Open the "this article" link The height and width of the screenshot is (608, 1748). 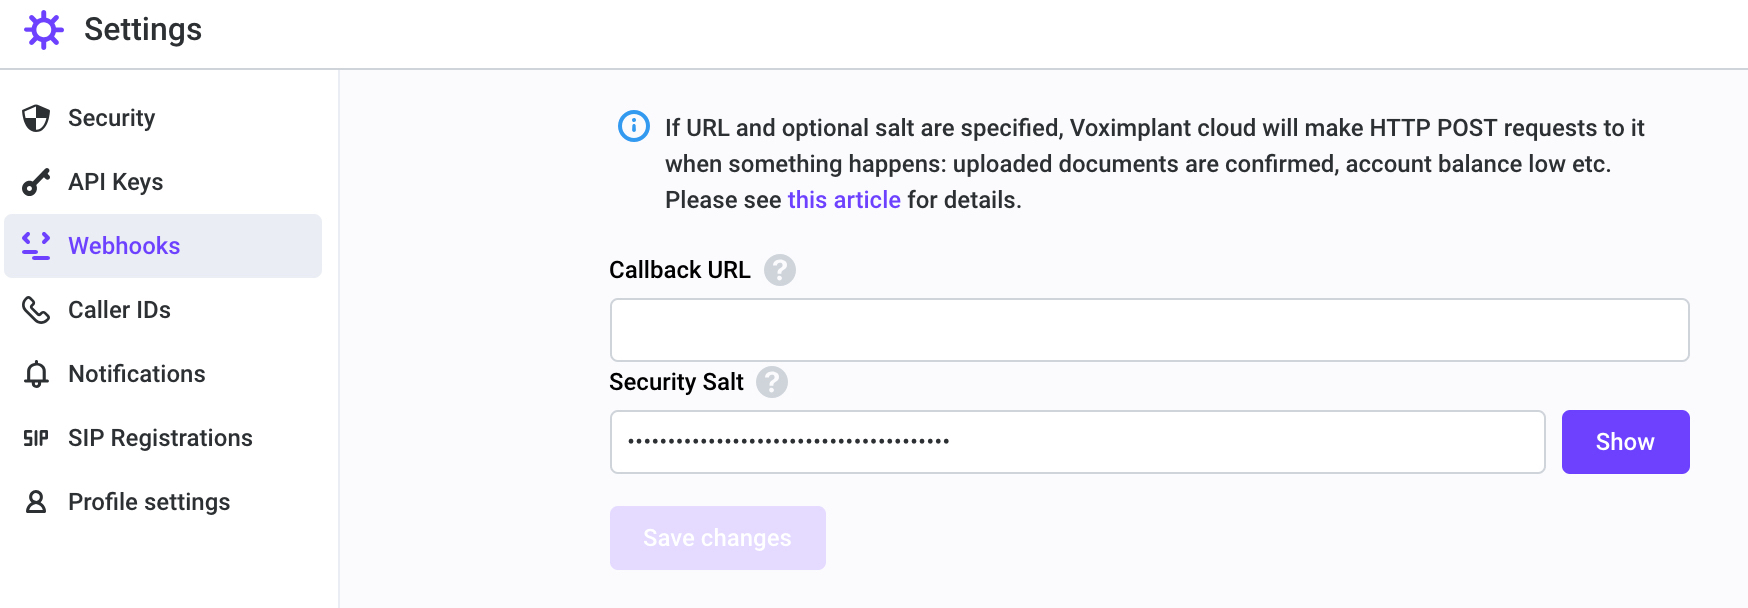click(x=844, y=200)
